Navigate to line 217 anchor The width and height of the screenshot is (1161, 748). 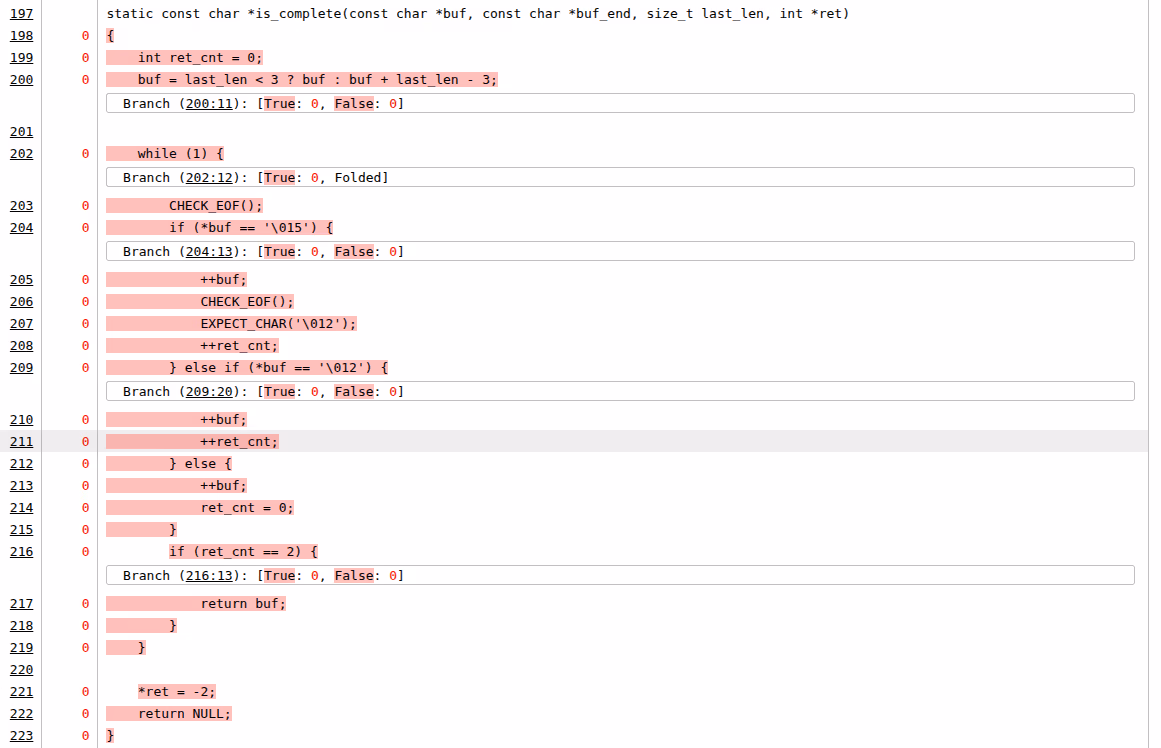click(21, 604)
